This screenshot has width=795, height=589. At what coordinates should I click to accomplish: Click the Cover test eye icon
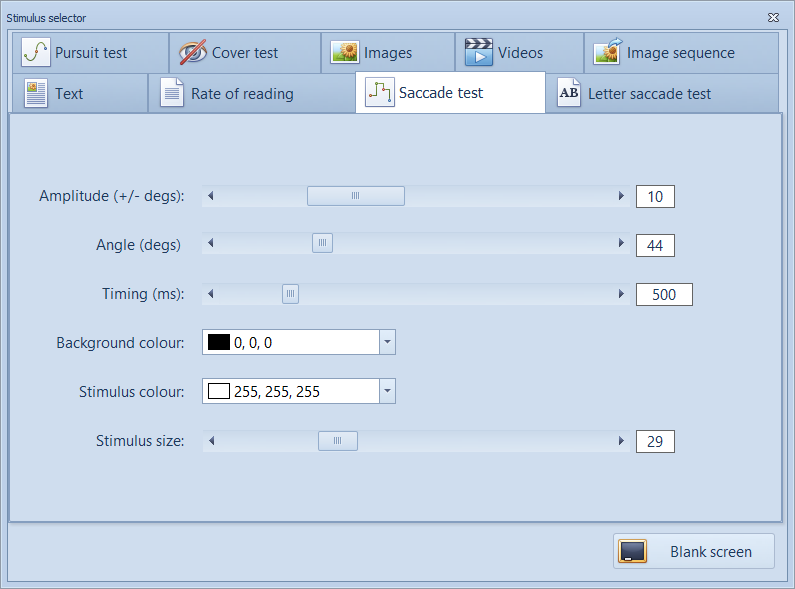tap(193, 53)
